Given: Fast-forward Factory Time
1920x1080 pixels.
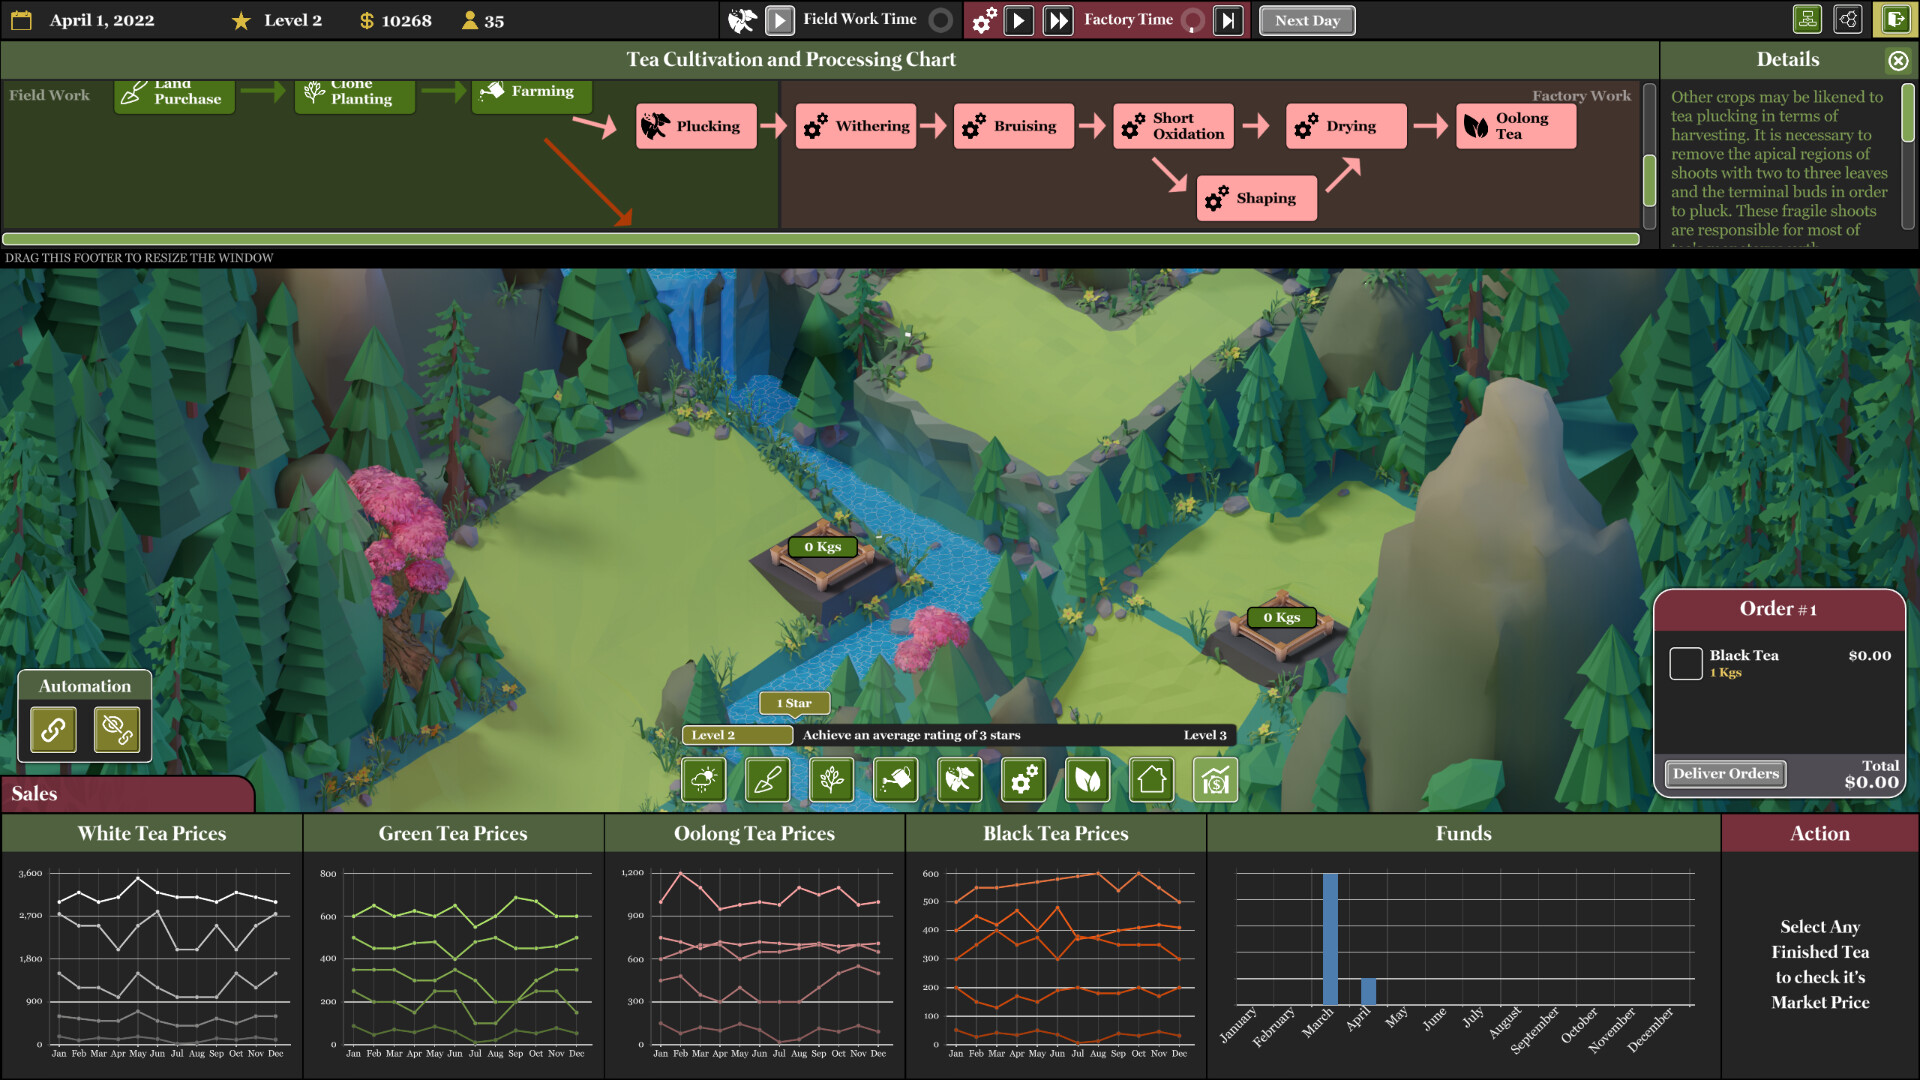Looking at the screenshot, I should 1060,19.
